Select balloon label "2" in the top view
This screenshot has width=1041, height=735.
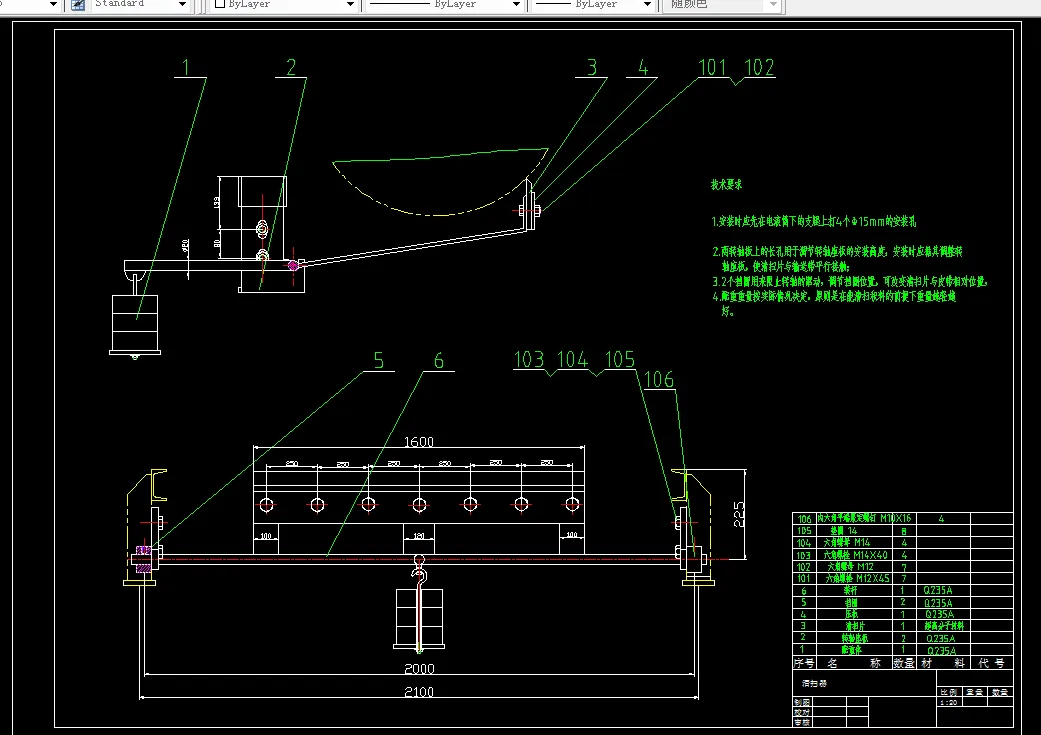[291, 67]
